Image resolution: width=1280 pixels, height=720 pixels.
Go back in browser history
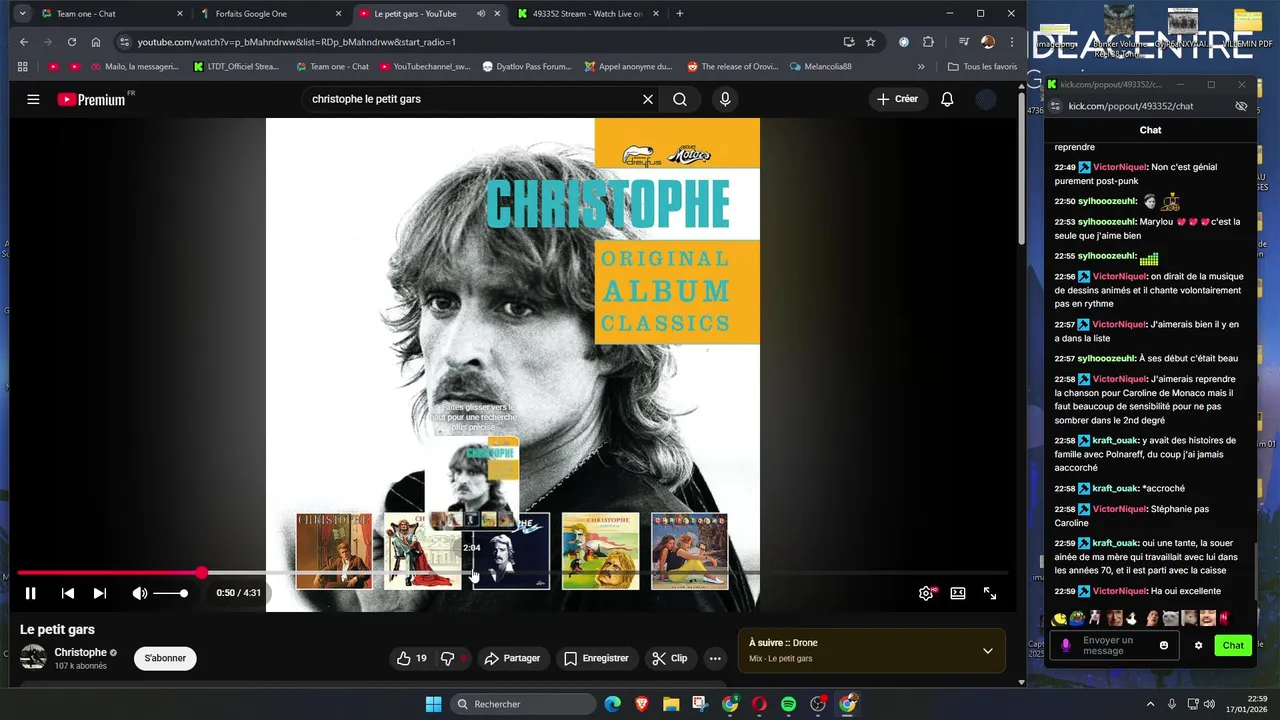tap(23, 42)
